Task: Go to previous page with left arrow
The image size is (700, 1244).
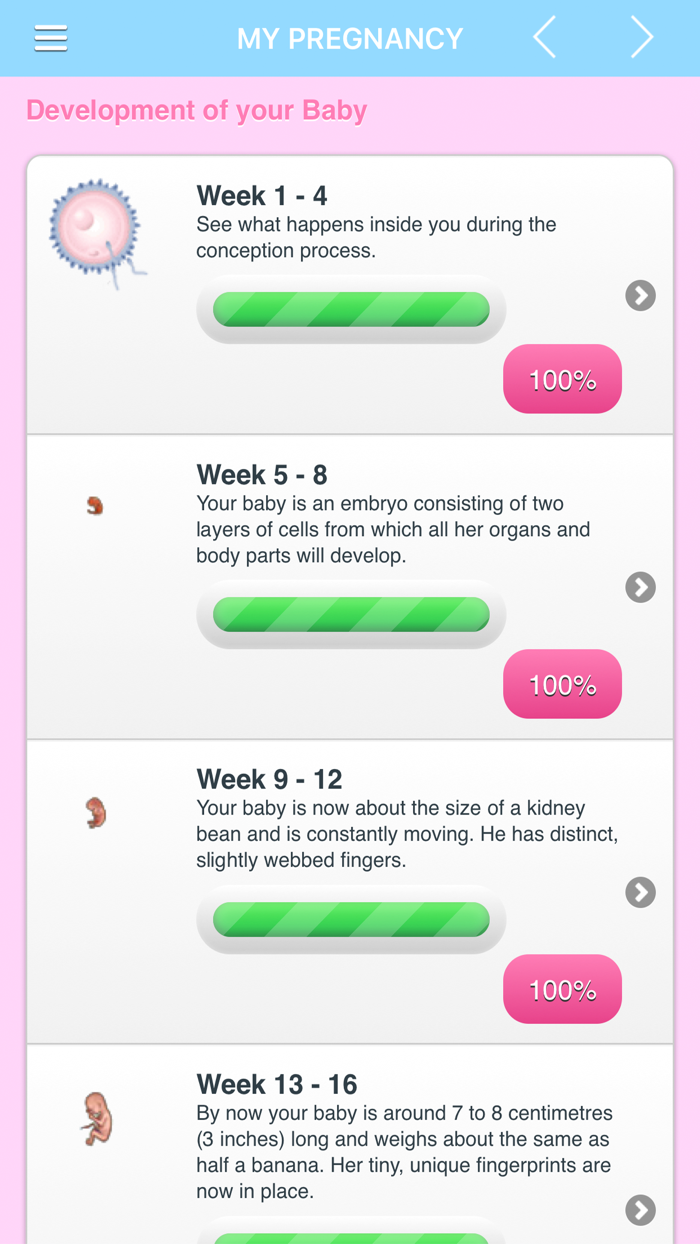Action: click(545, 39)
